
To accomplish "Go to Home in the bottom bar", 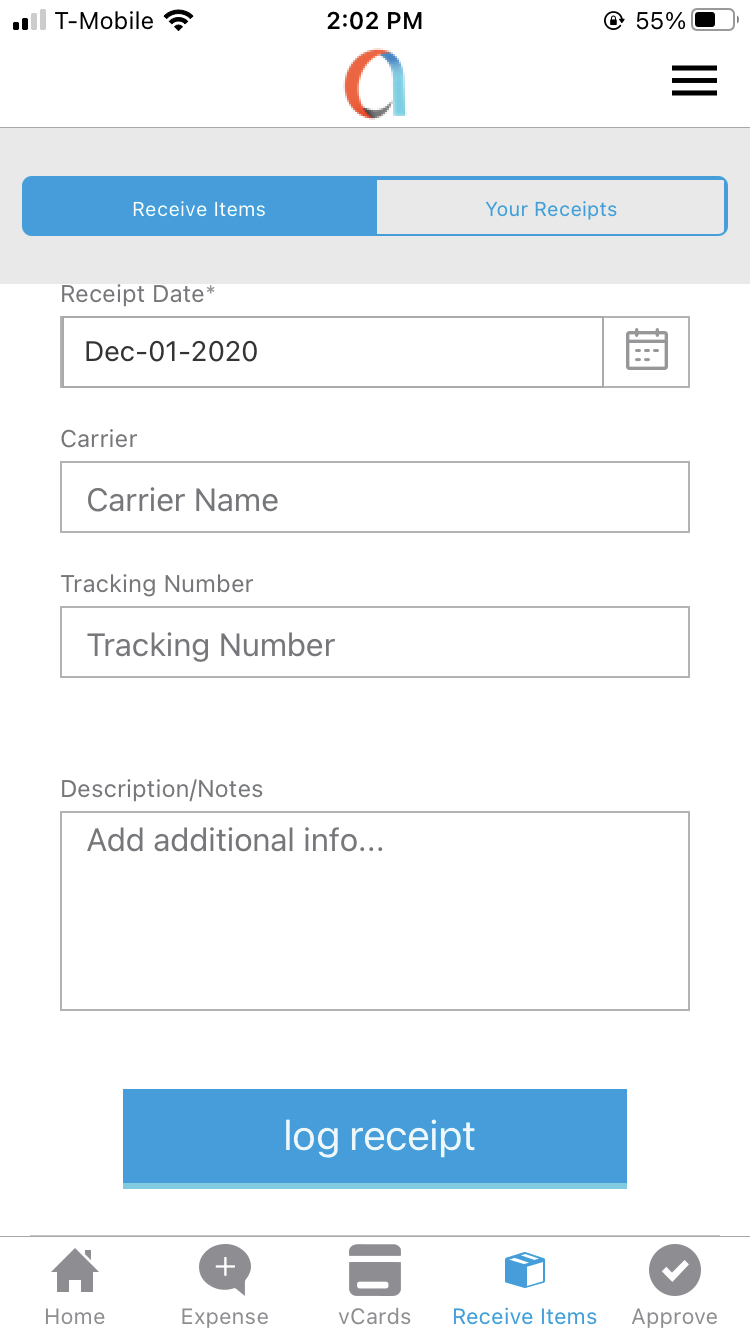I will point(75,1286).
